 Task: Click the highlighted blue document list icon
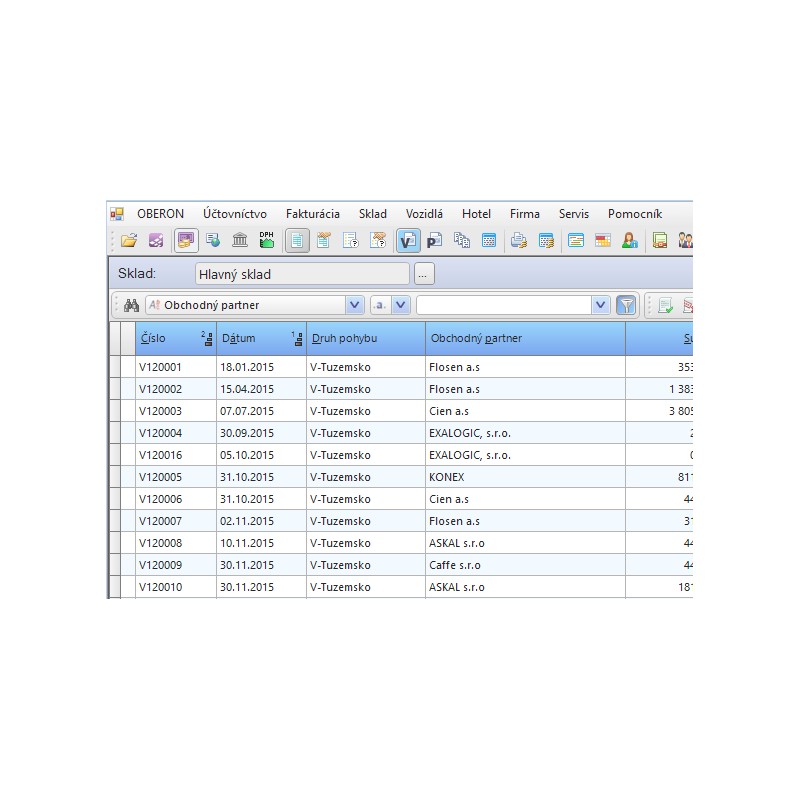pos(297,240)
